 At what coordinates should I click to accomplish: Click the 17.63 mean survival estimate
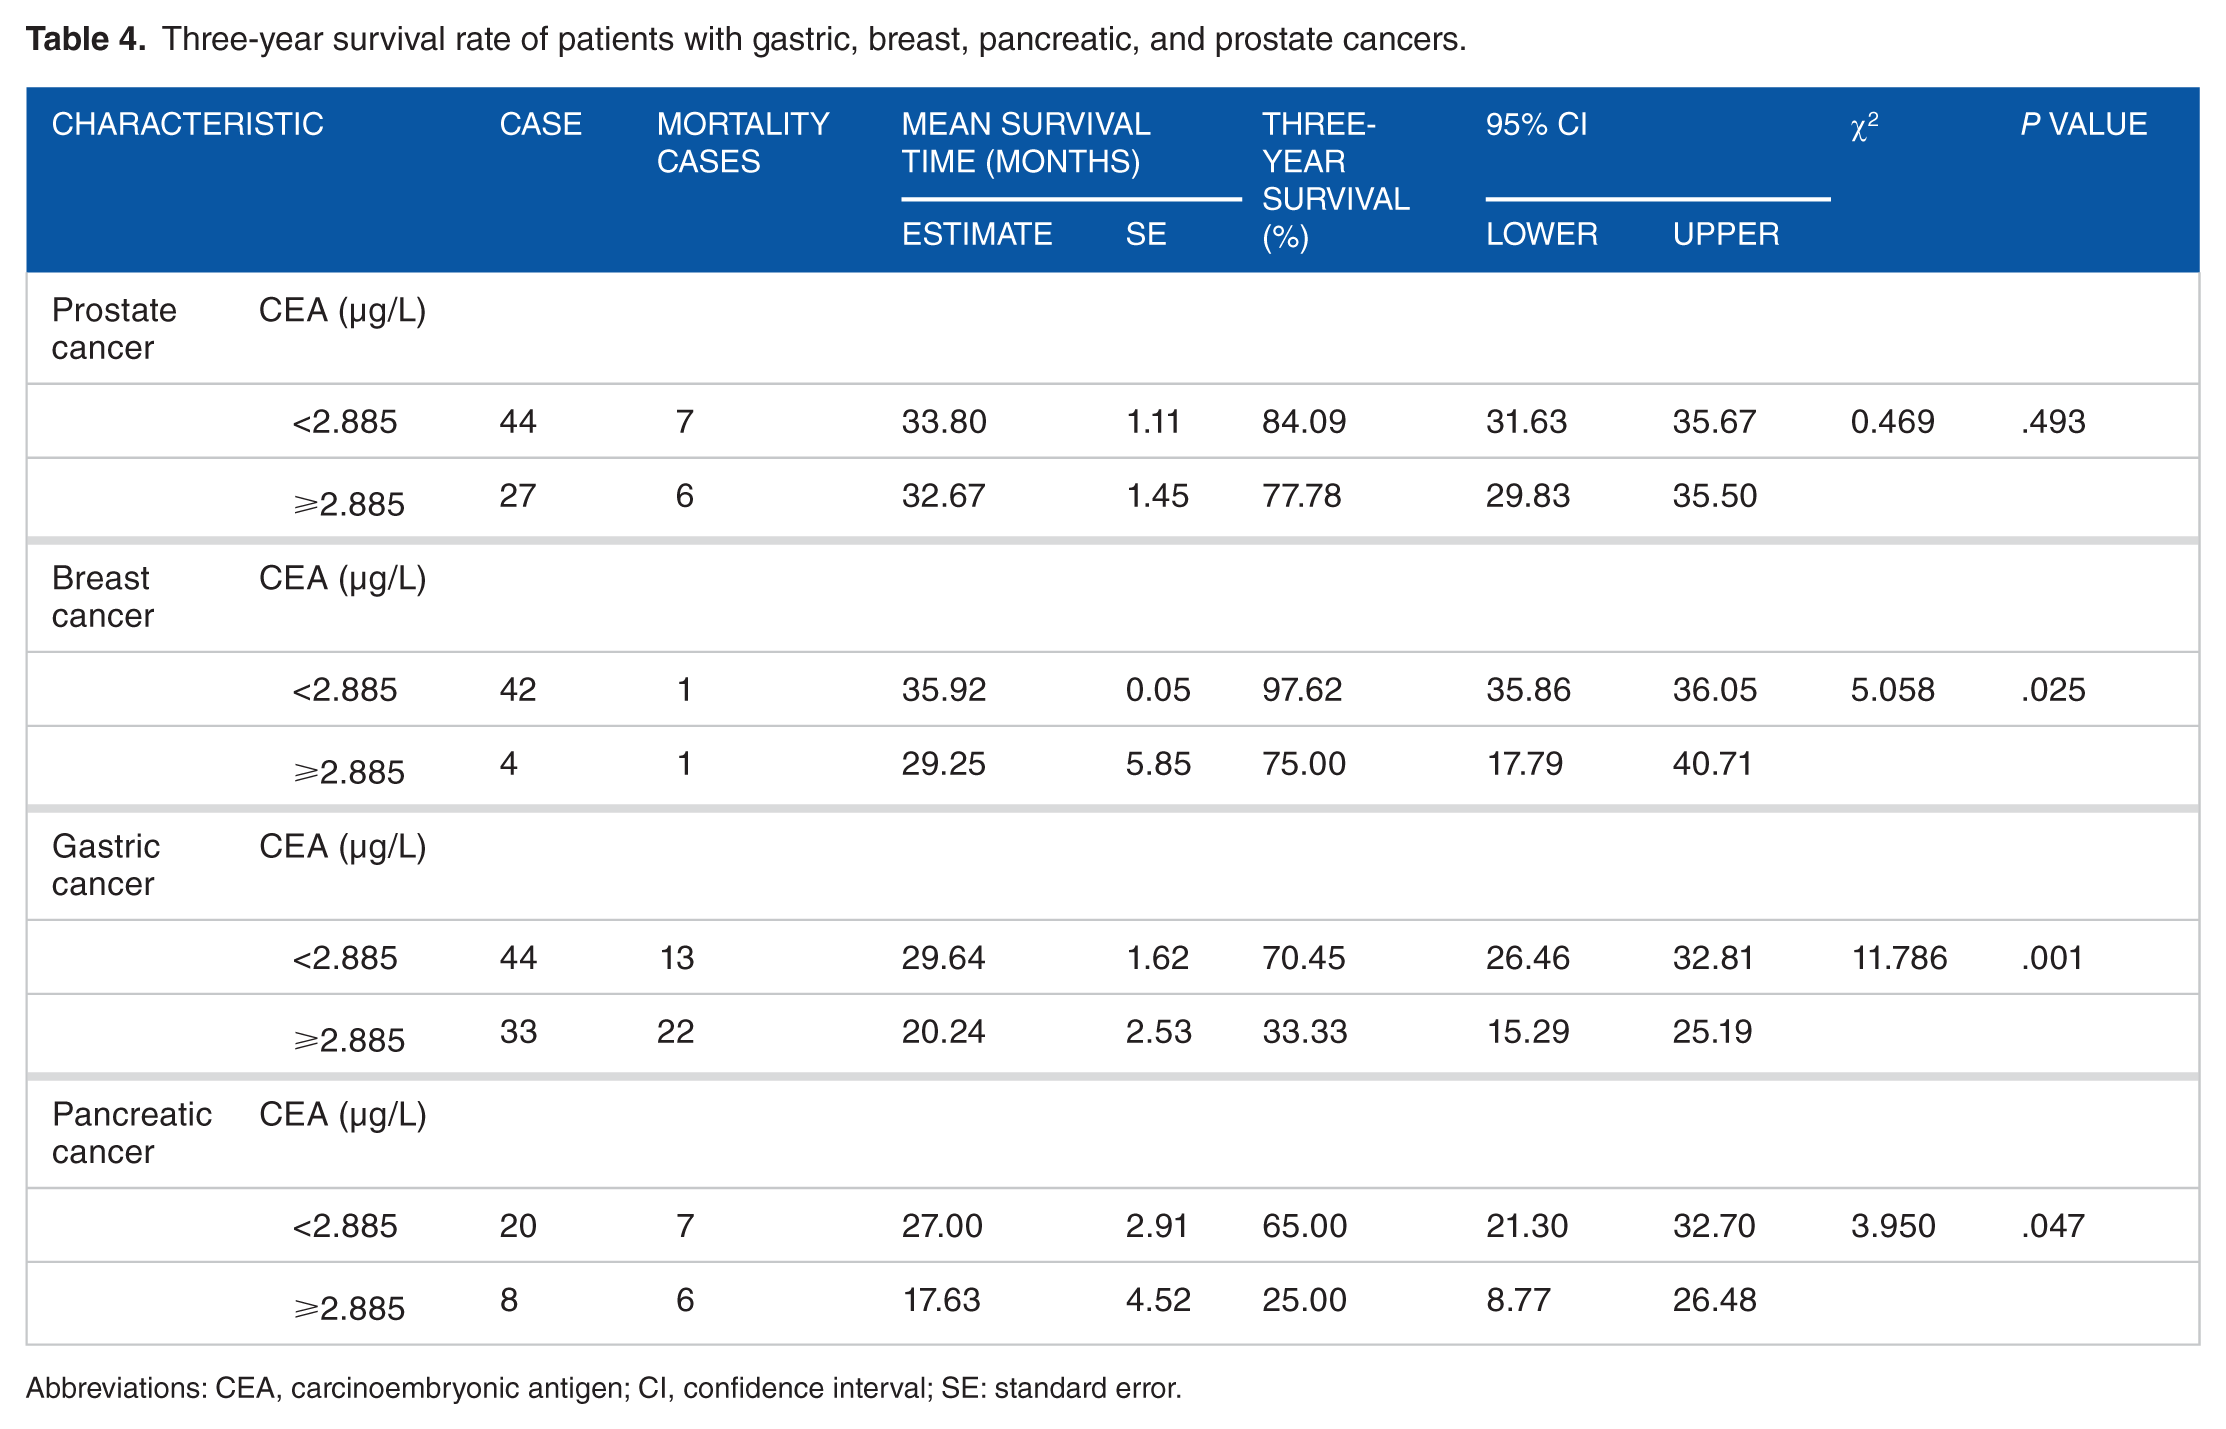[941, 1300]
